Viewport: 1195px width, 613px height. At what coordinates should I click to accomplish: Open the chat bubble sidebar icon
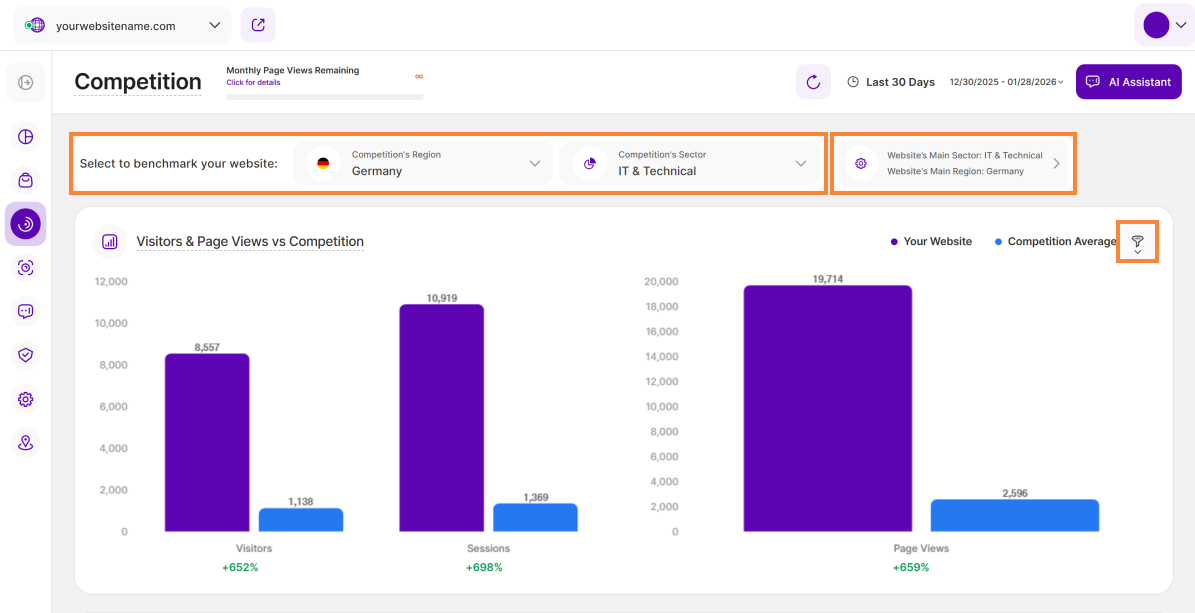26,311
